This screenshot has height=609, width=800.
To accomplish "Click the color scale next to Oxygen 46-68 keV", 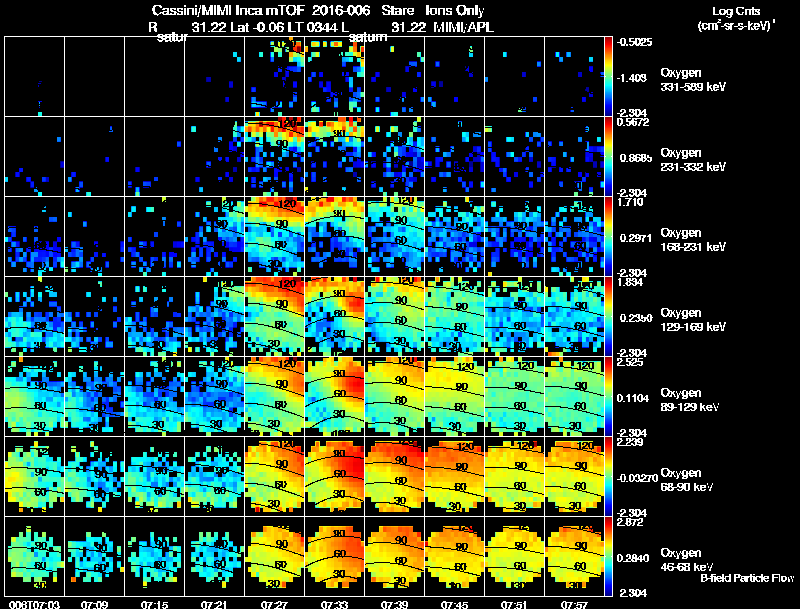I will tap(608, 556).
